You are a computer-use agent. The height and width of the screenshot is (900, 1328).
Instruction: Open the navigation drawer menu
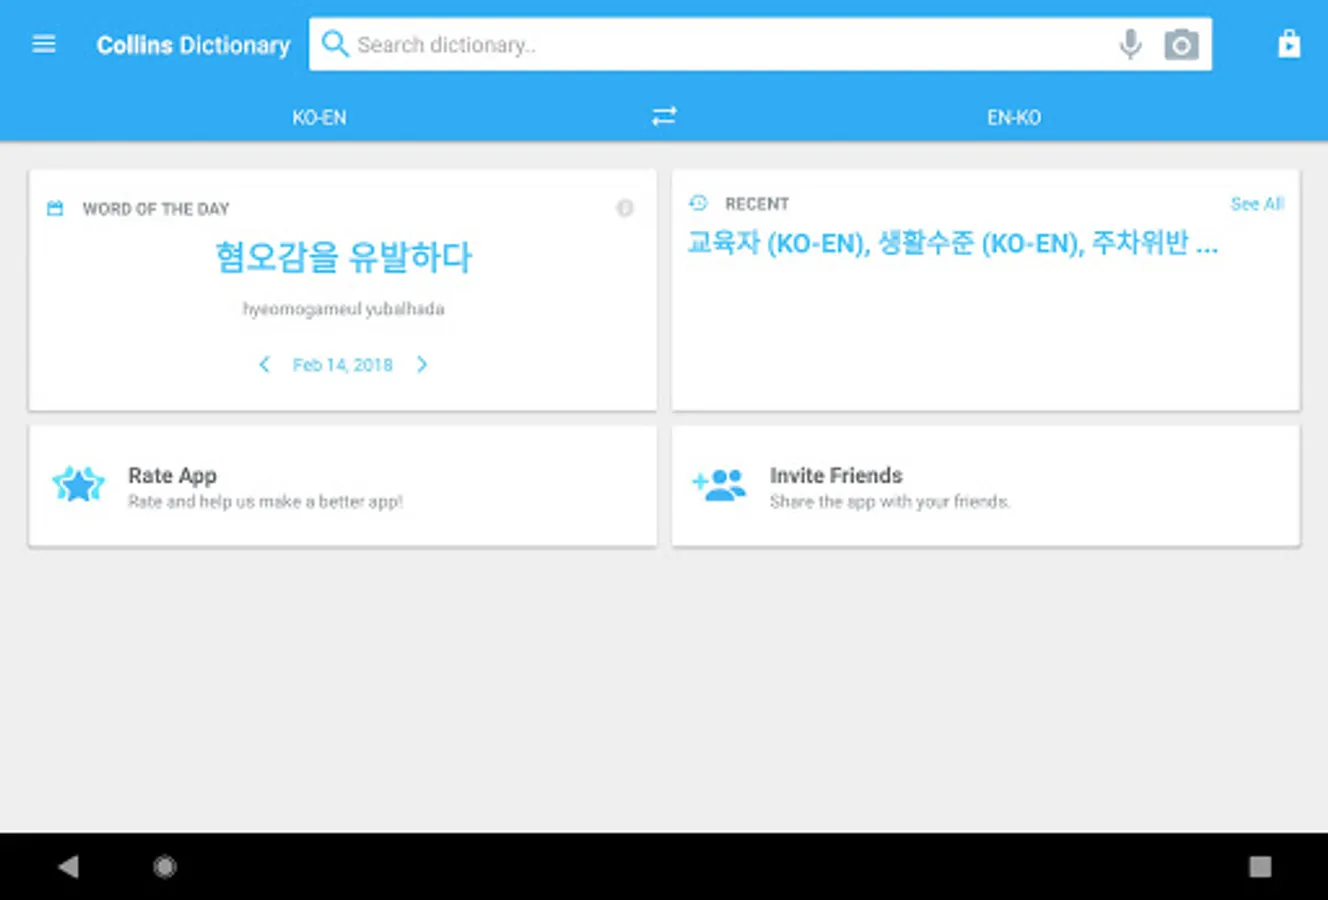point(43,43)
